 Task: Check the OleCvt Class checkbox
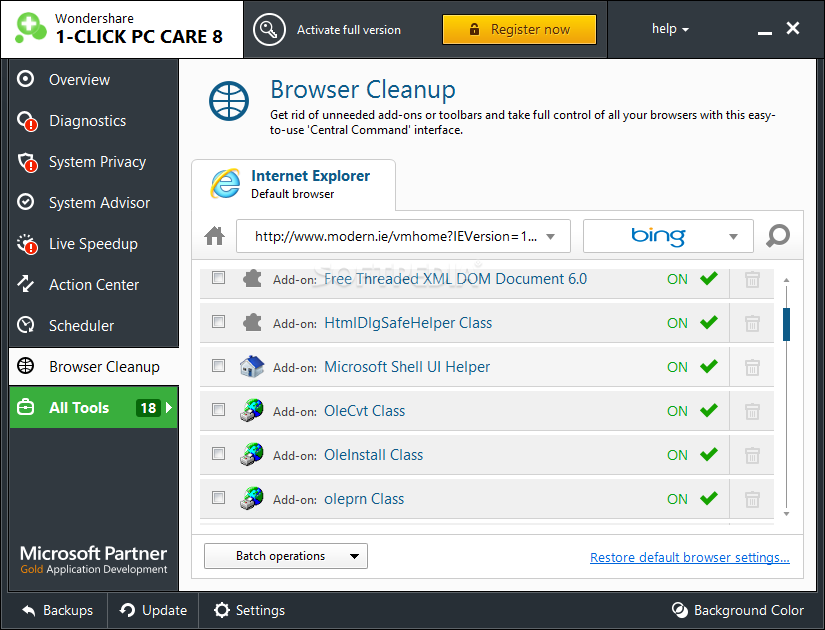[218, 409]
